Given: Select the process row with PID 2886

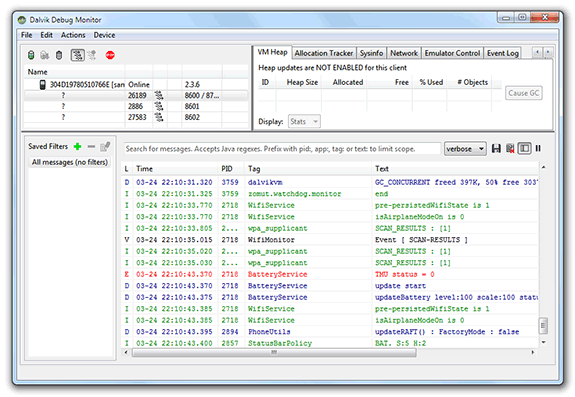Looking at the screenshot, I should 136,107.
